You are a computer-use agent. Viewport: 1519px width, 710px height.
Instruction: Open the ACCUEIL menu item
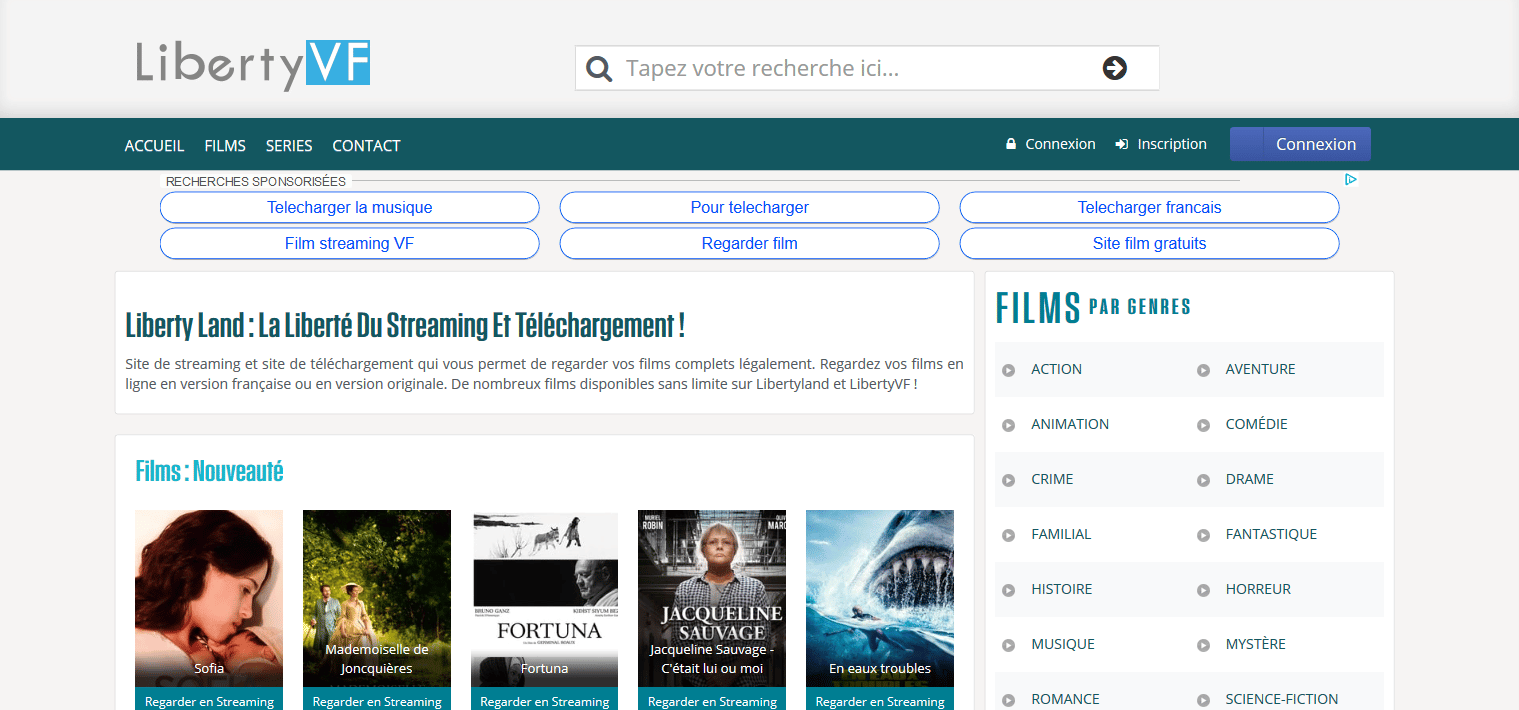154,146
